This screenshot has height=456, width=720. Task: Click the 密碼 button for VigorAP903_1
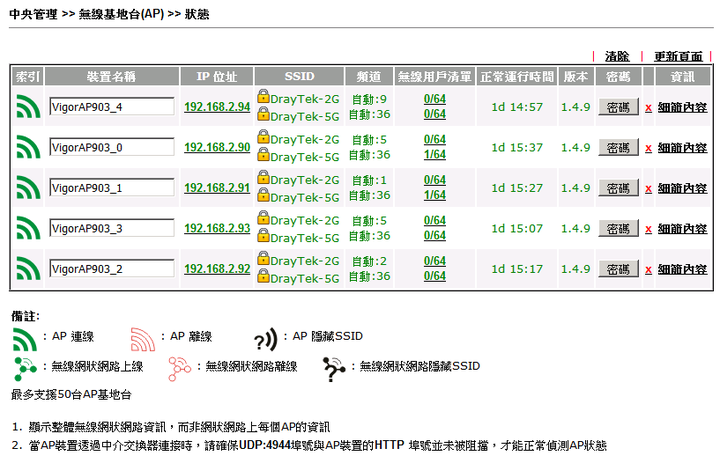[x=618, y=188]
